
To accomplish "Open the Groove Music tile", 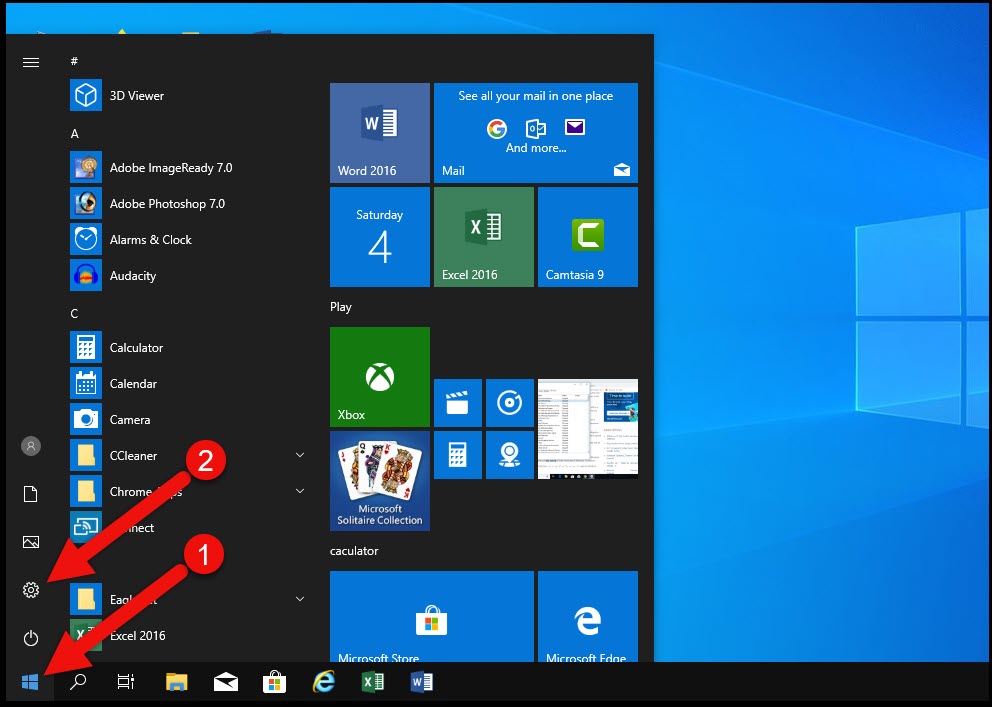I will [x=510, y=402].
